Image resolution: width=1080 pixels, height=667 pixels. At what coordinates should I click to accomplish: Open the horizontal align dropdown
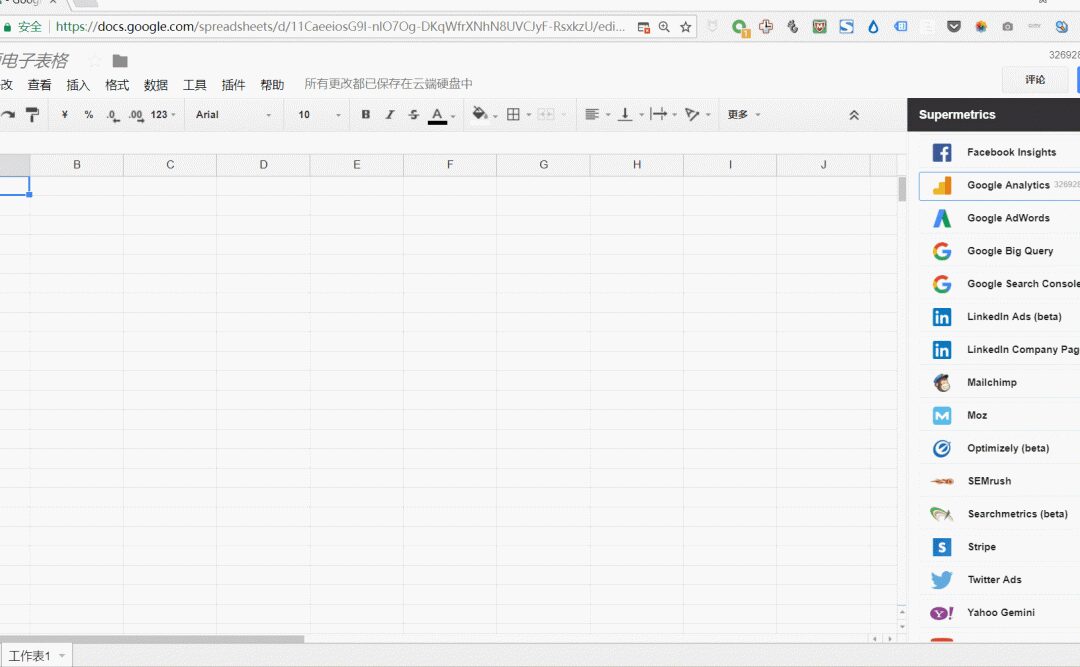[597, 114]
